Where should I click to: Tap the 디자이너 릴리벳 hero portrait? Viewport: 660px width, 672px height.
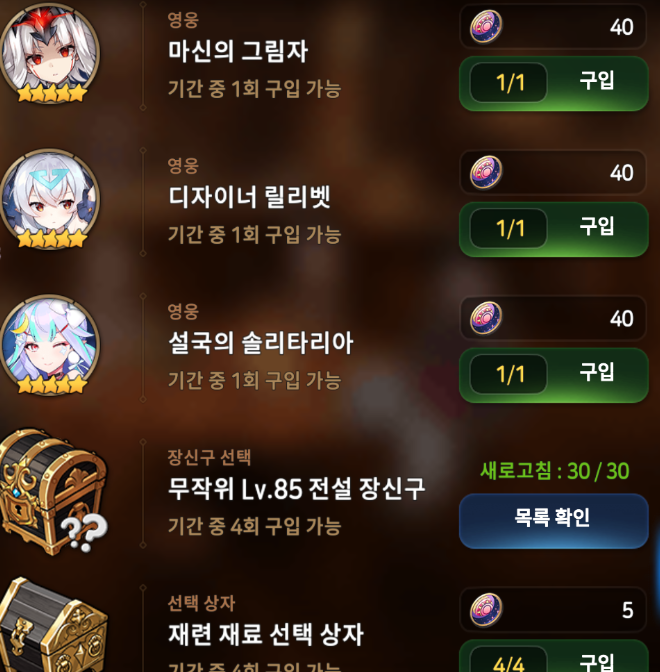pyautogui.click(x=50, y=199)
